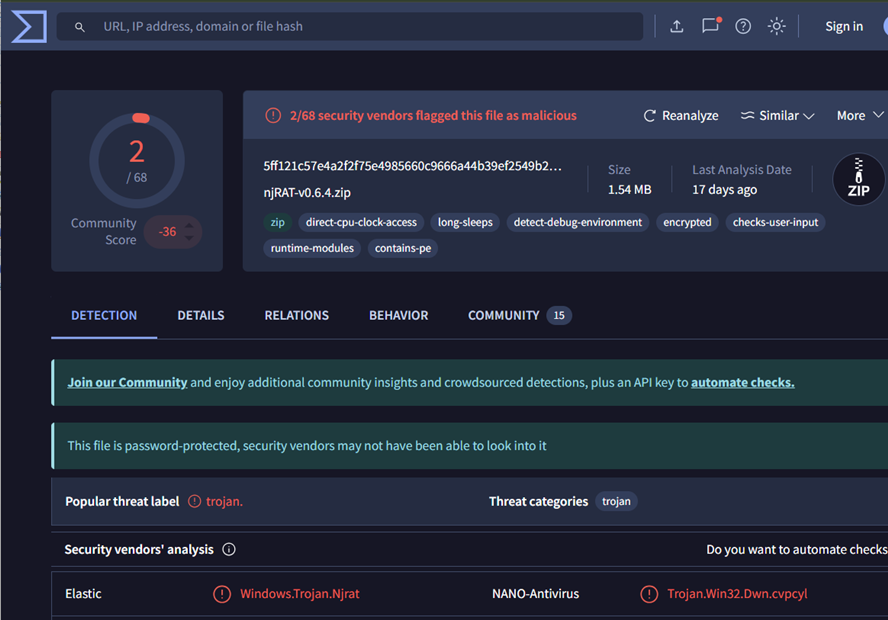This screenshot has width=888, height=620.
Task: Click the info icon beside Security vendors' analysis
Action: tap(229, 549)
